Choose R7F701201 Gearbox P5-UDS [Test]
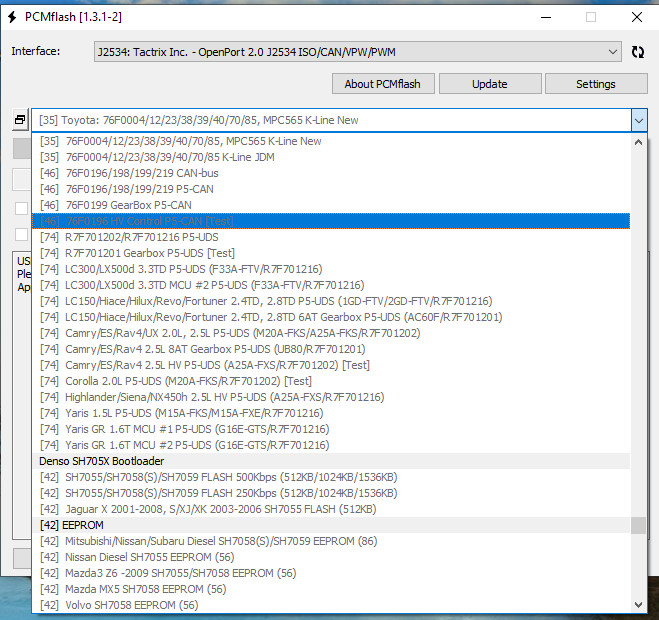The height and width of the screenshot is (620, 659). click(331, 253)
